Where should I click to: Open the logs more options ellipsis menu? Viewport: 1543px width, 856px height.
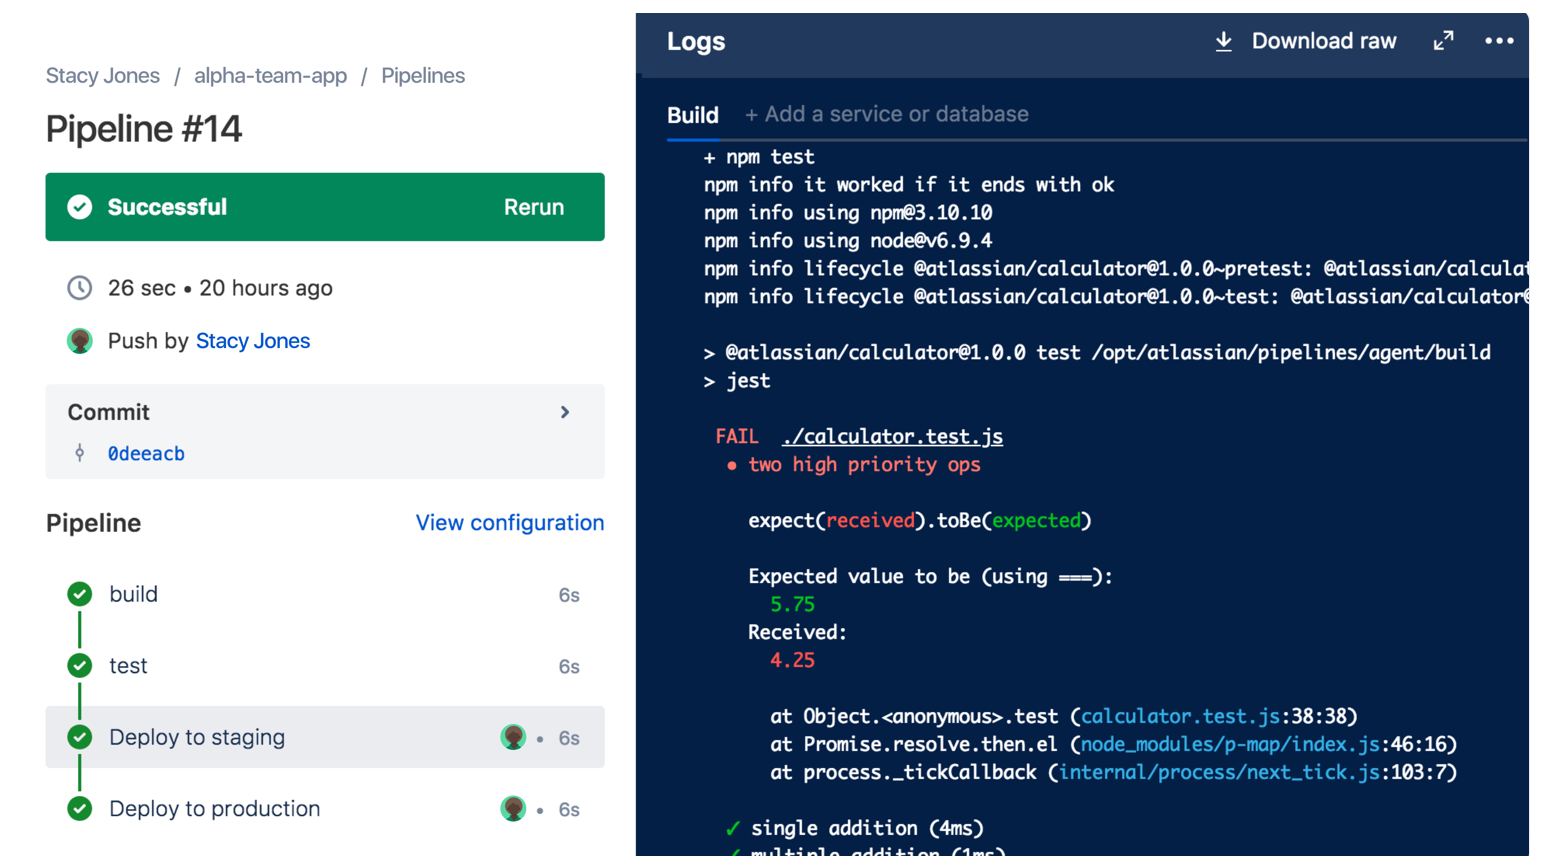(1499, 41)
